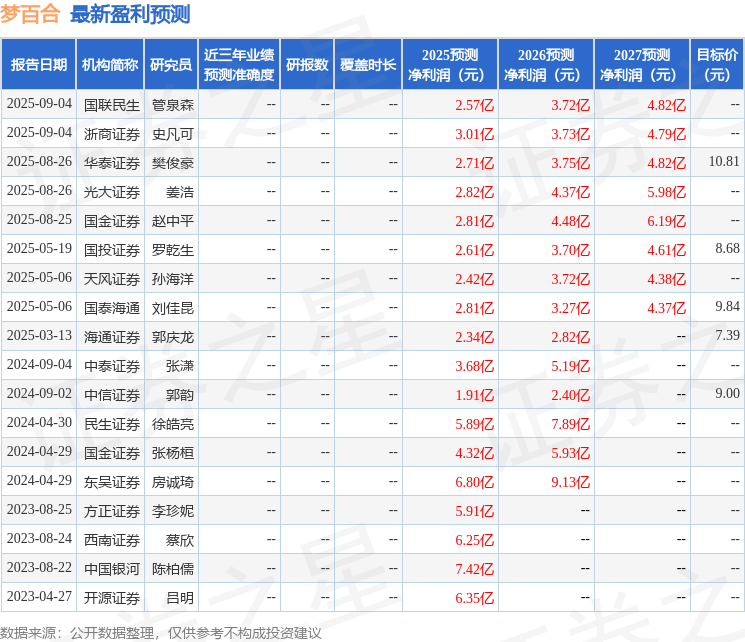Click the 10.81 target price value

(724, 162)
